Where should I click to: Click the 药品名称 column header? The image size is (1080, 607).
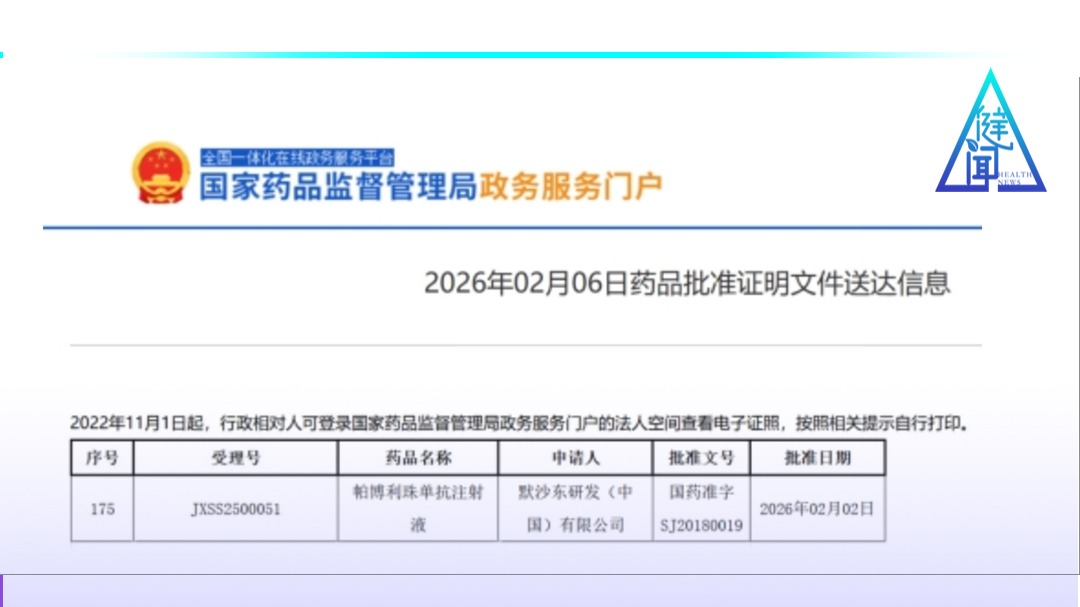(x=418, y=458)
